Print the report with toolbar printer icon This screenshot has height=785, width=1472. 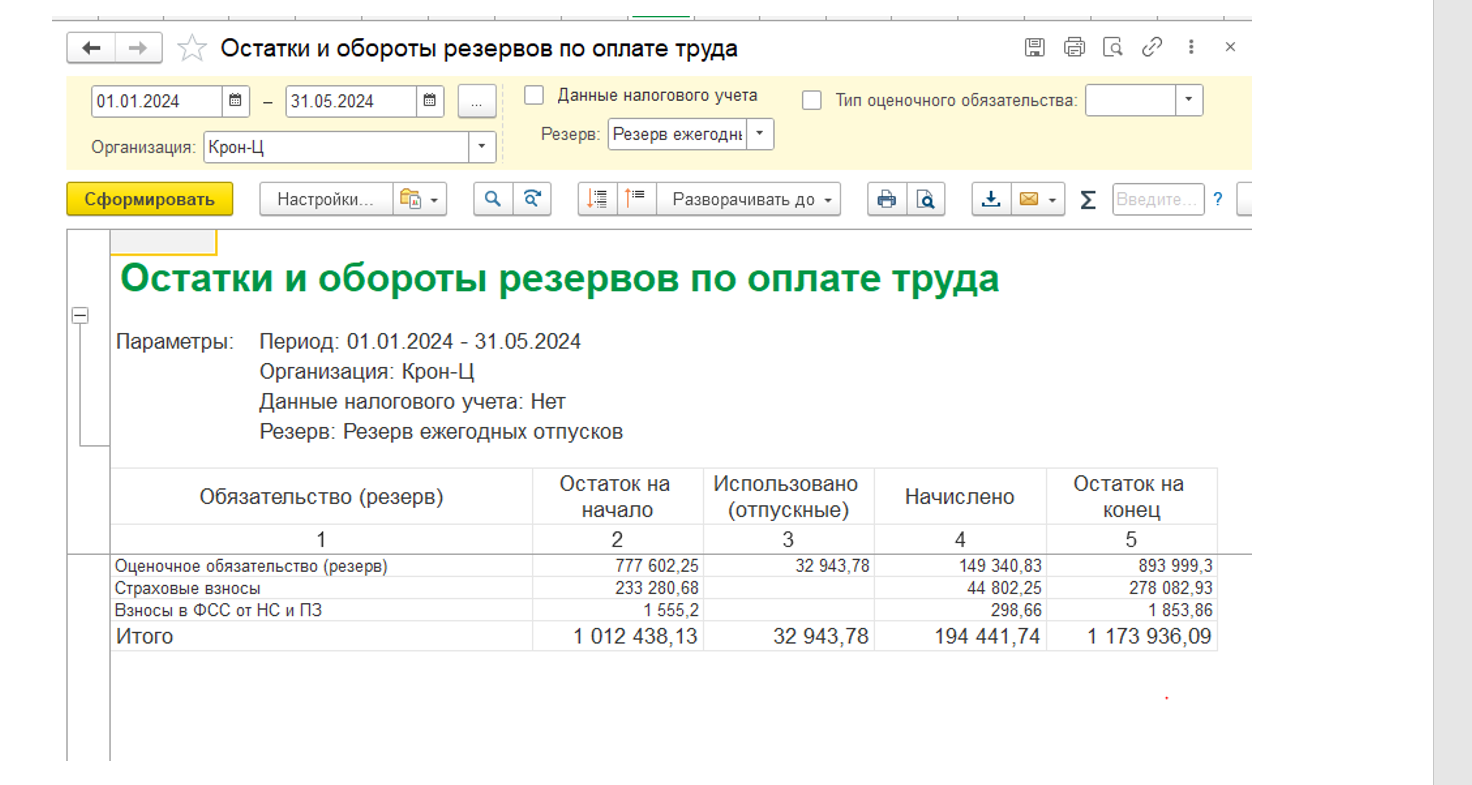887,199
